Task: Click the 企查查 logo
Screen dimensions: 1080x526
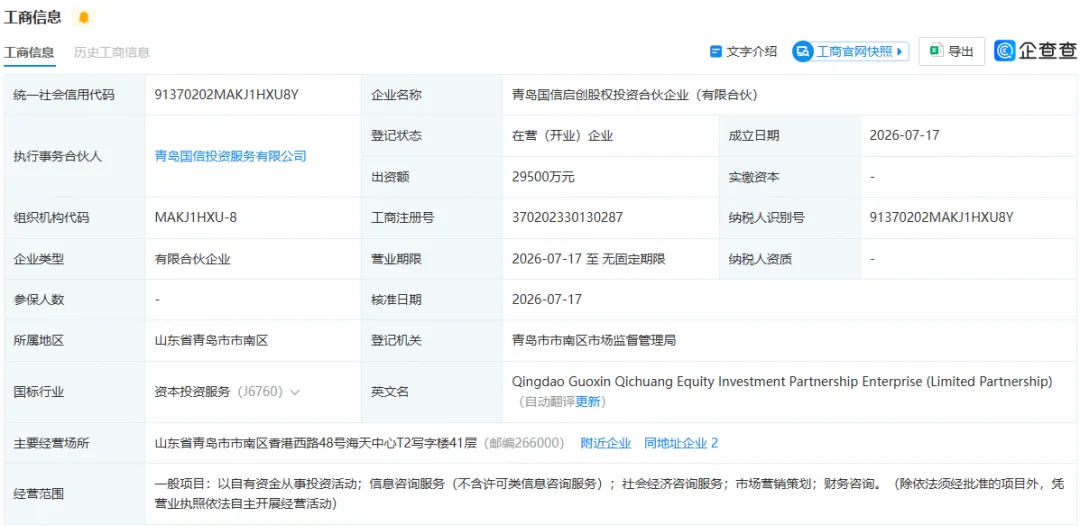Action: click(x=1035, y=51)
